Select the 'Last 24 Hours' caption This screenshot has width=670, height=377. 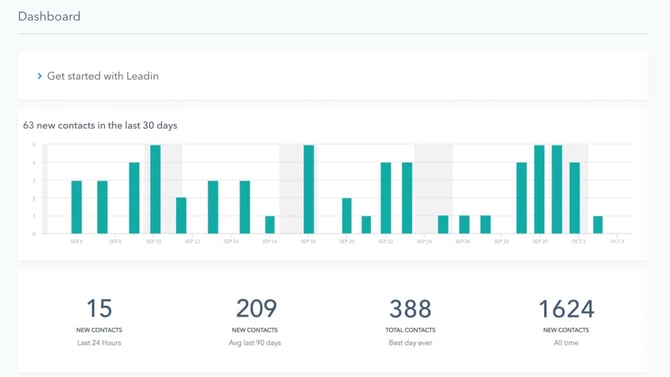click(x=99, y=343)
